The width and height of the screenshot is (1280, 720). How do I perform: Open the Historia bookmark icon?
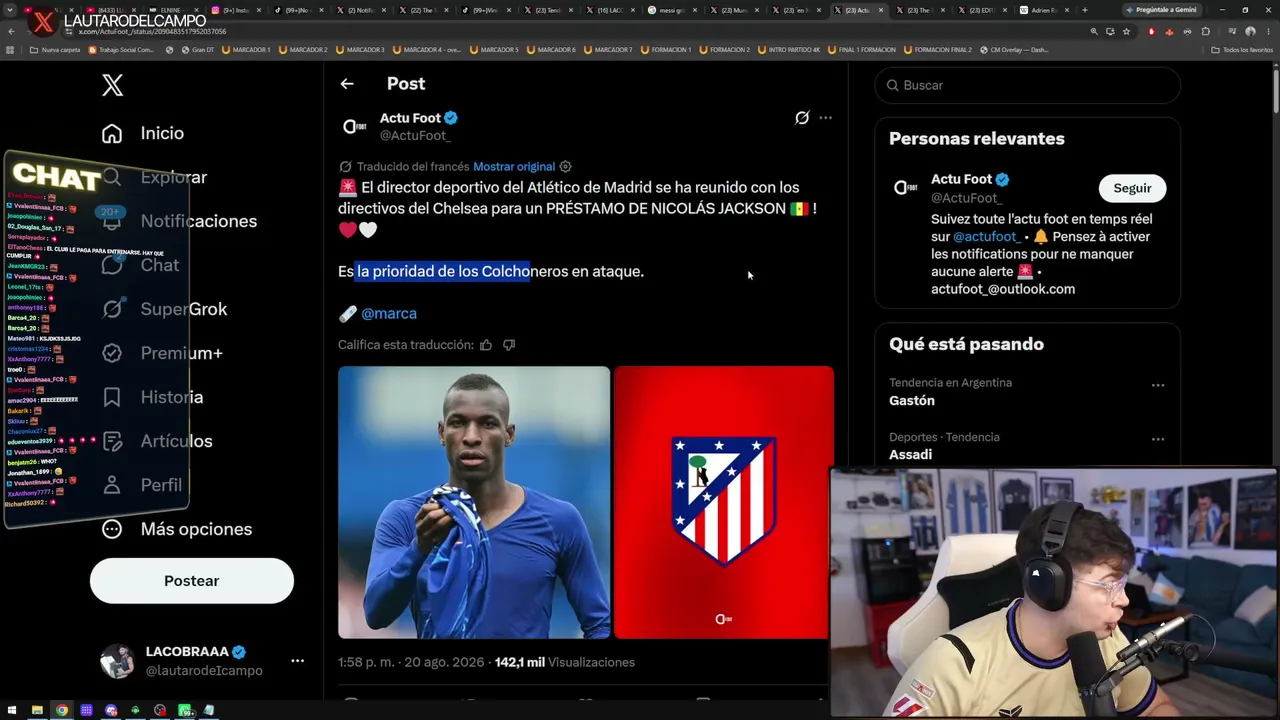coord(112,397)
